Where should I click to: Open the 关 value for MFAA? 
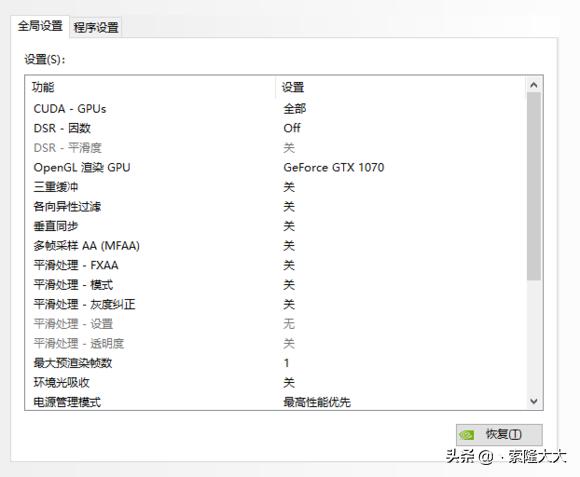click(289, 246)
